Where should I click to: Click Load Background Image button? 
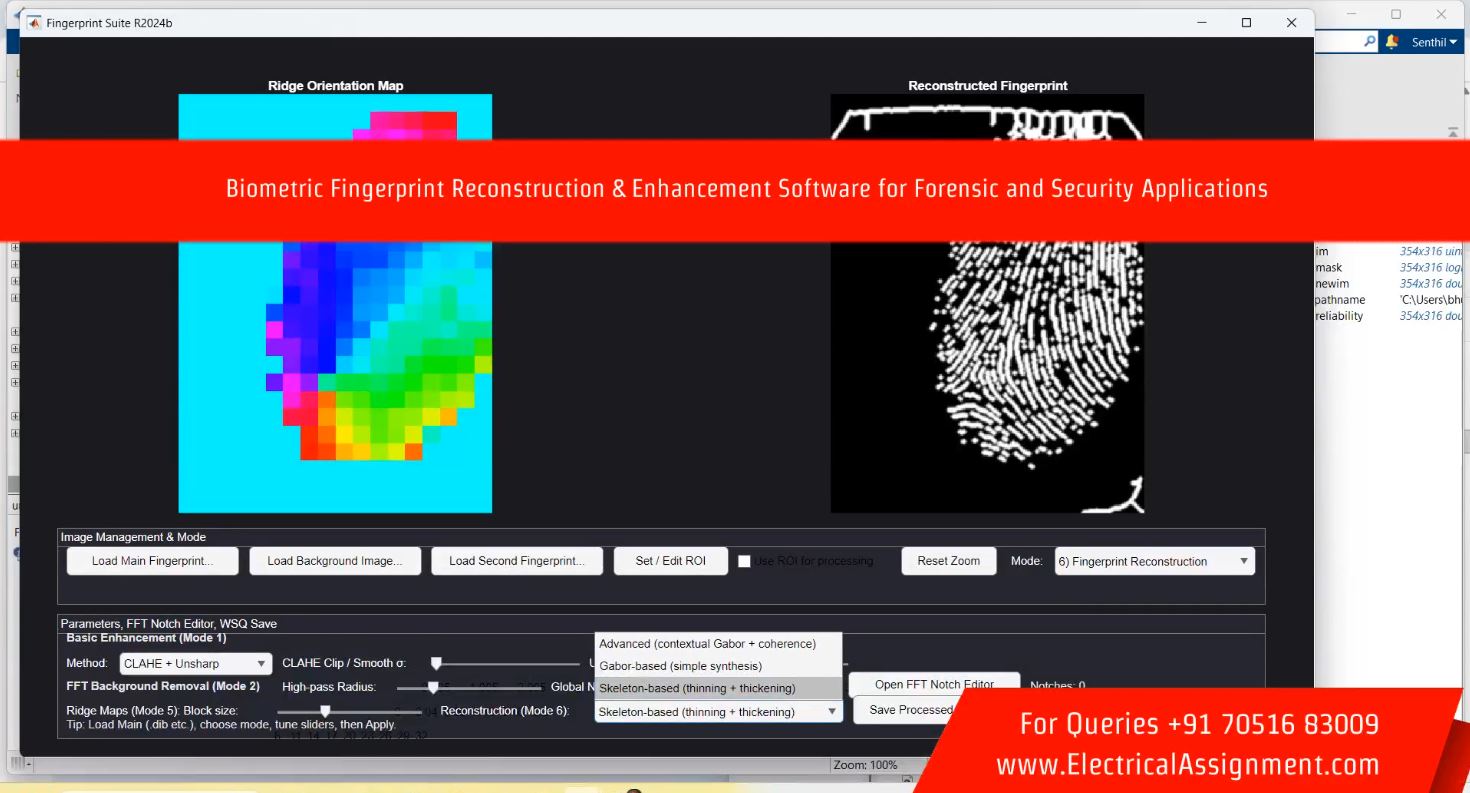[334, 561]
